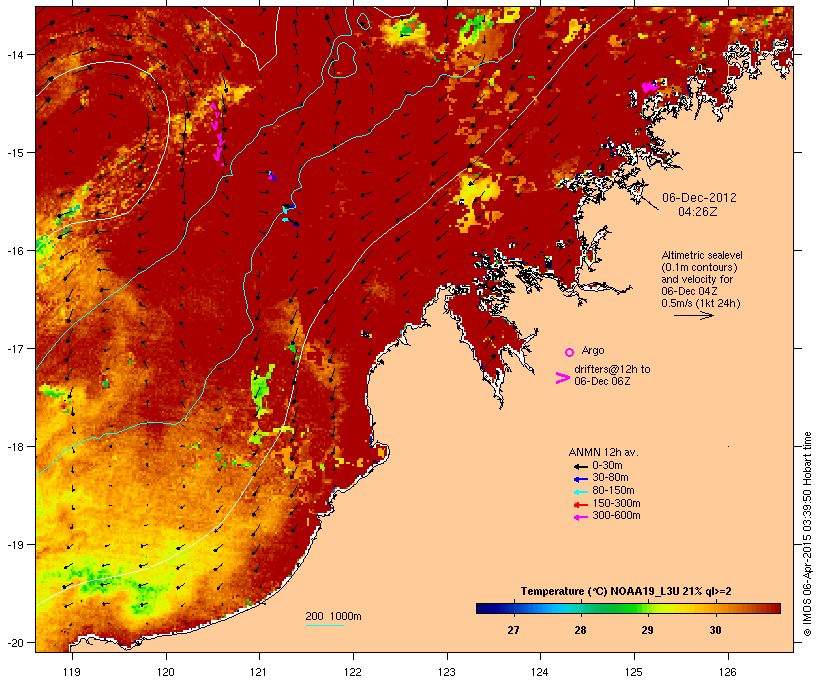Click colorbar tick label 29
Screen dimensions: 820x680
pyautogui.click(x=647, y=630)
